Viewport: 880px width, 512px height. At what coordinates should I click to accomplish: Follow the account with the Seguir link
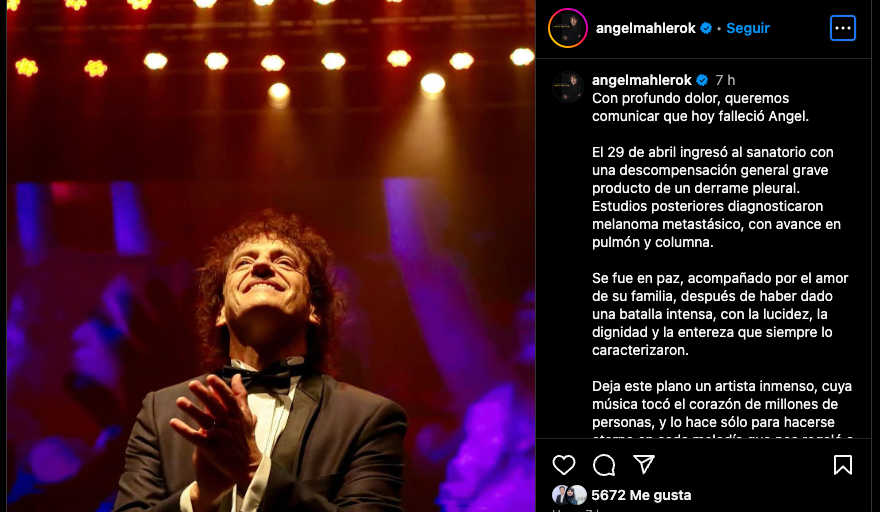tap(748, 28)
